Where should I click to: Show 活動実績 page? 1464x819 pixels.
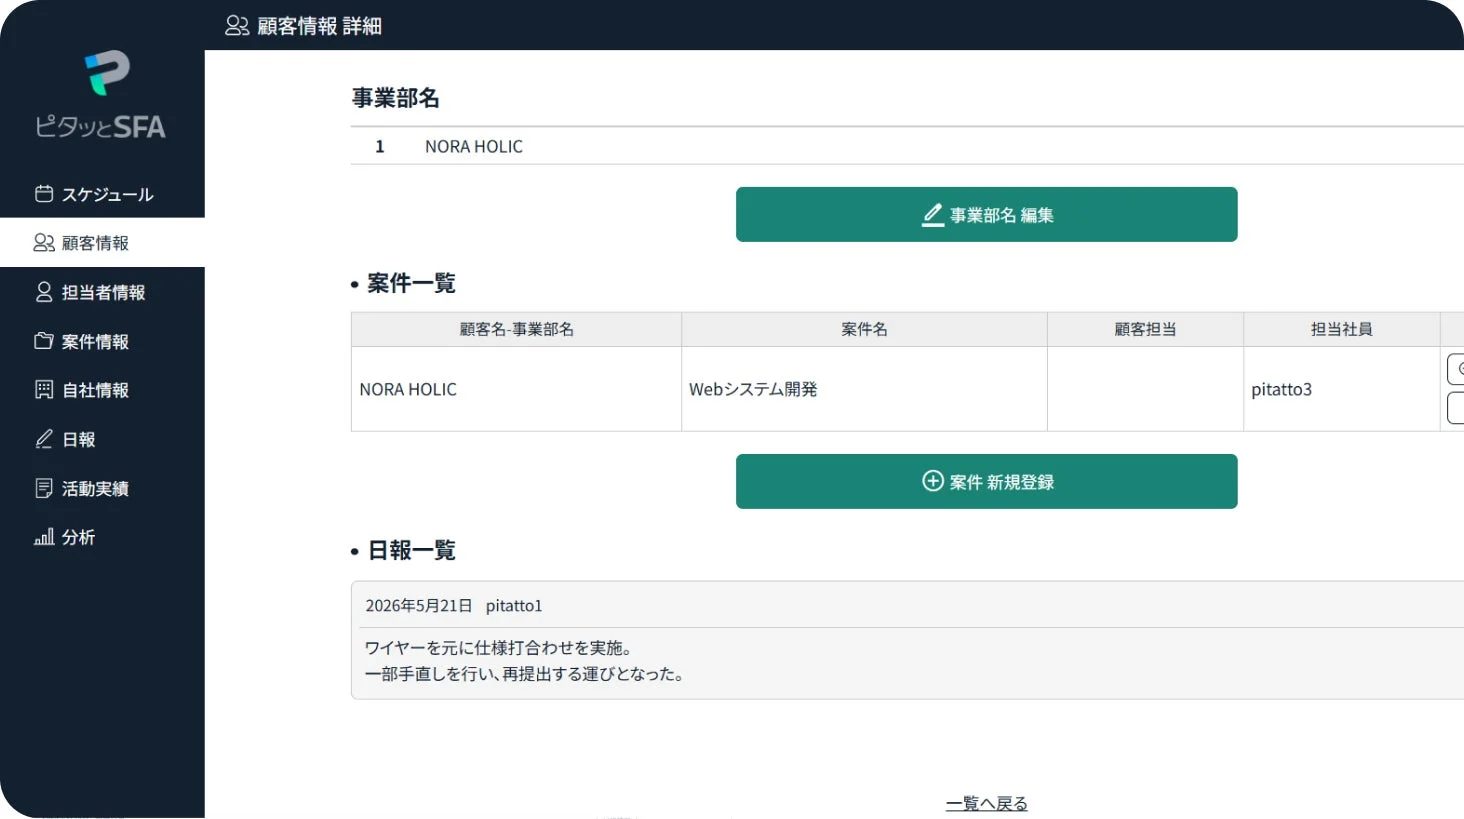102,488
